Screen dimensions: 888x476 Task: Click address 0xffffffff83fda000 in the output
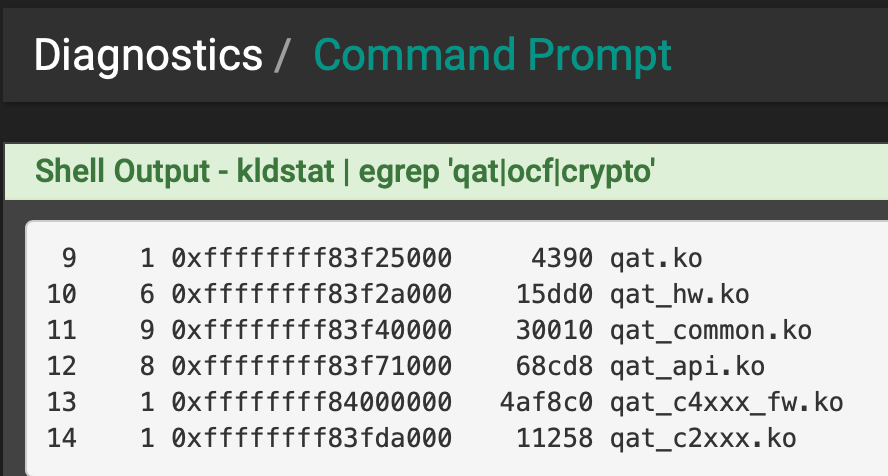(311, 438)
